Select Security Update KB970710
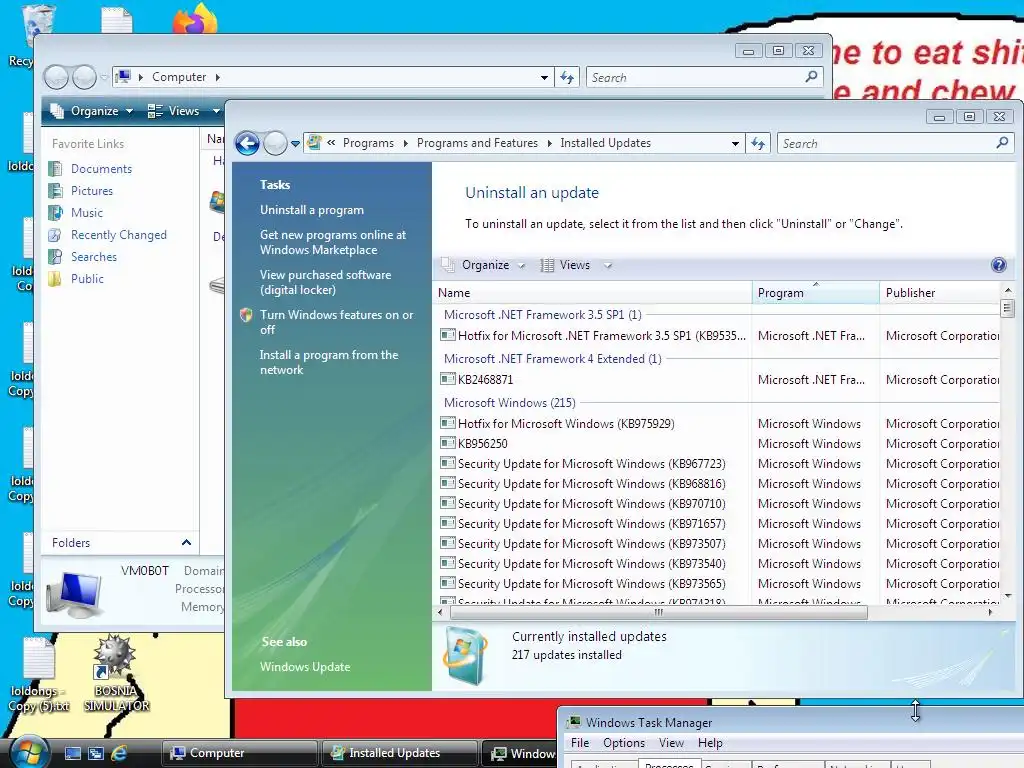Viewport: 1024px width, 768px height. pyautogui.click(x=719, y=504)
